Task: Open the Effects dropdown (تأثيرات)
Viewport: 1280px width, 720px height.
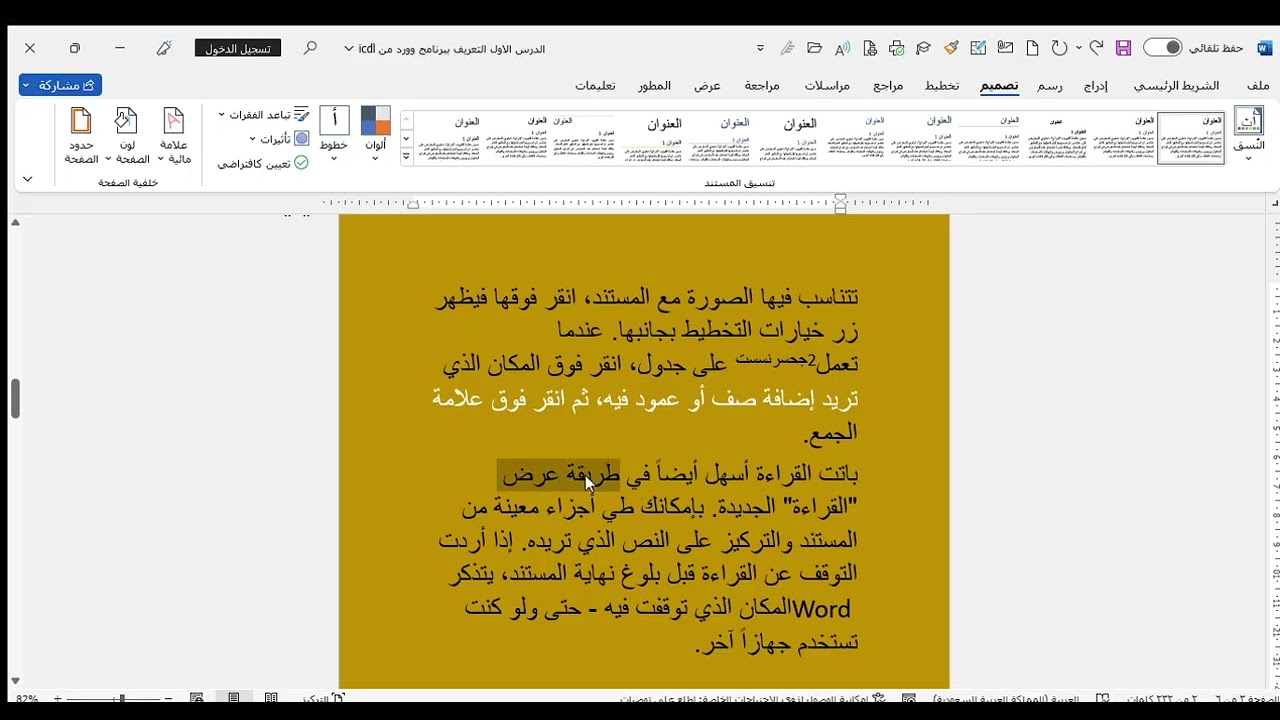Action: pos(279,139)
